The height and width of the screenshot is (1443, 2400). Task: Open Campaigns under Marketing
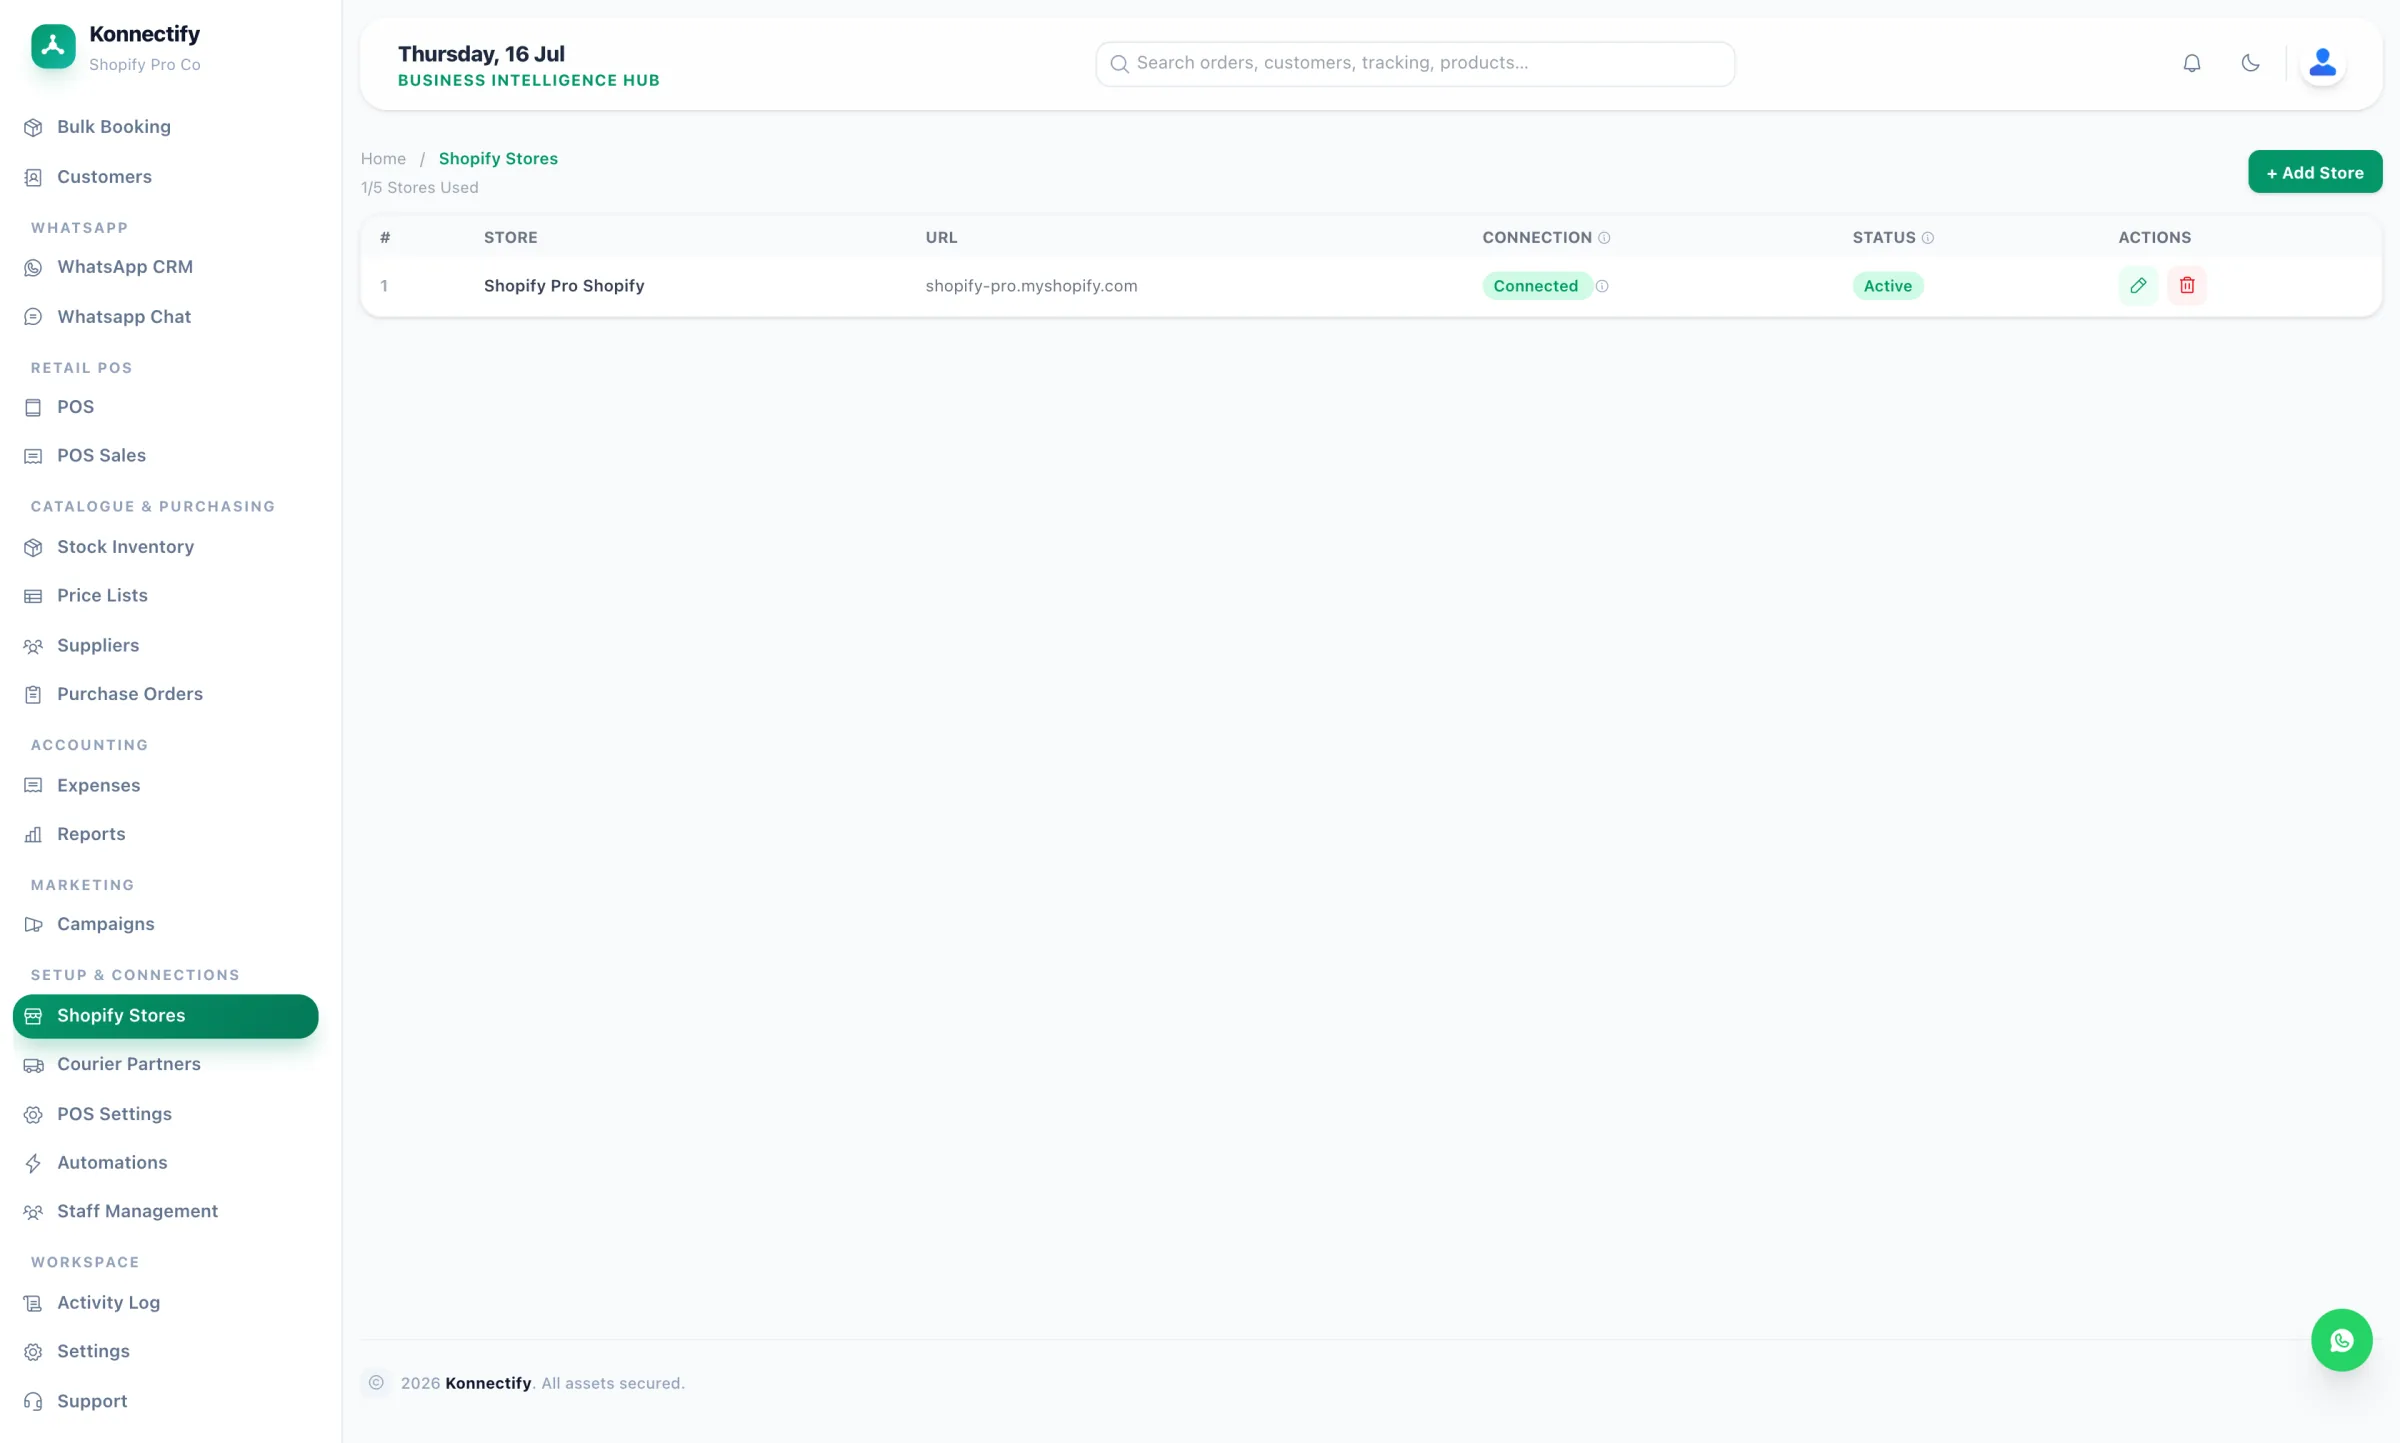click(x=165, y=924)
